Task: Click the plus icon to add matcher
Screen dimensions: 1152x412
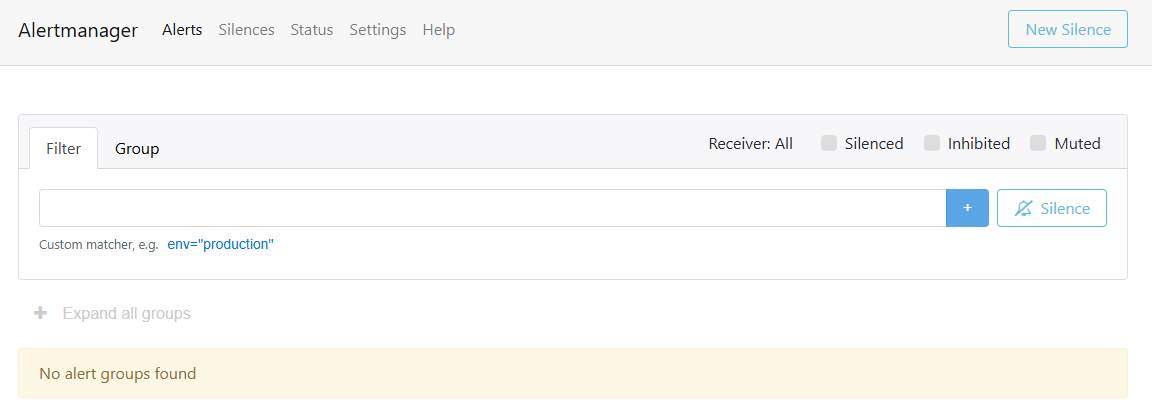Action: point(967,208)
